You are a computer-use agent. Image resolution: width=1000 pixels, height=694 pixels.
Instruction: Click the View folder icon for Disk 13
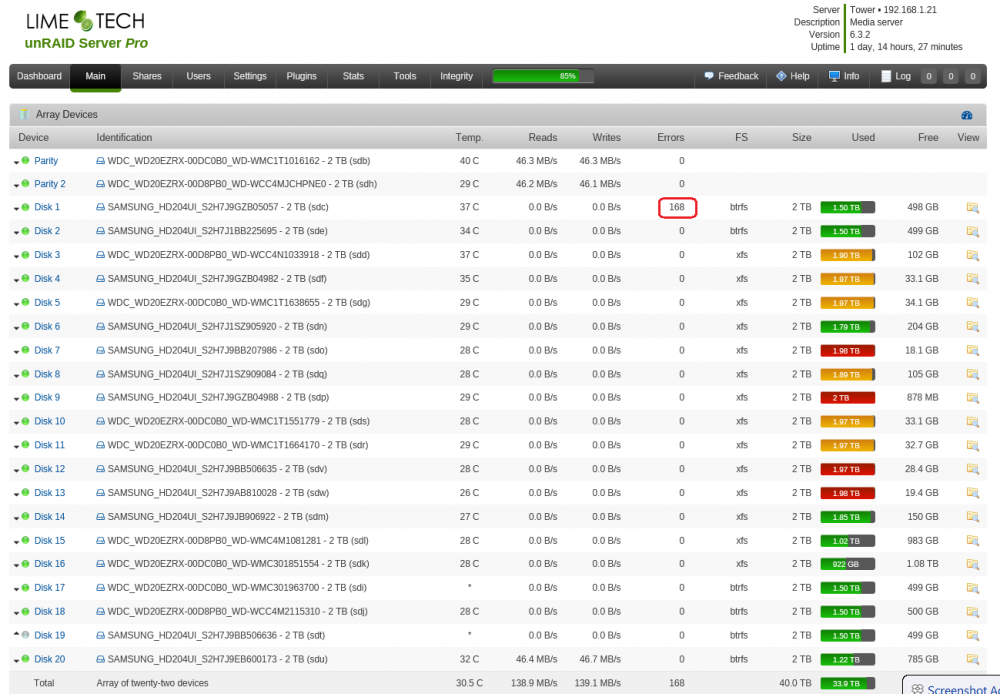click(x=973, y=492)
